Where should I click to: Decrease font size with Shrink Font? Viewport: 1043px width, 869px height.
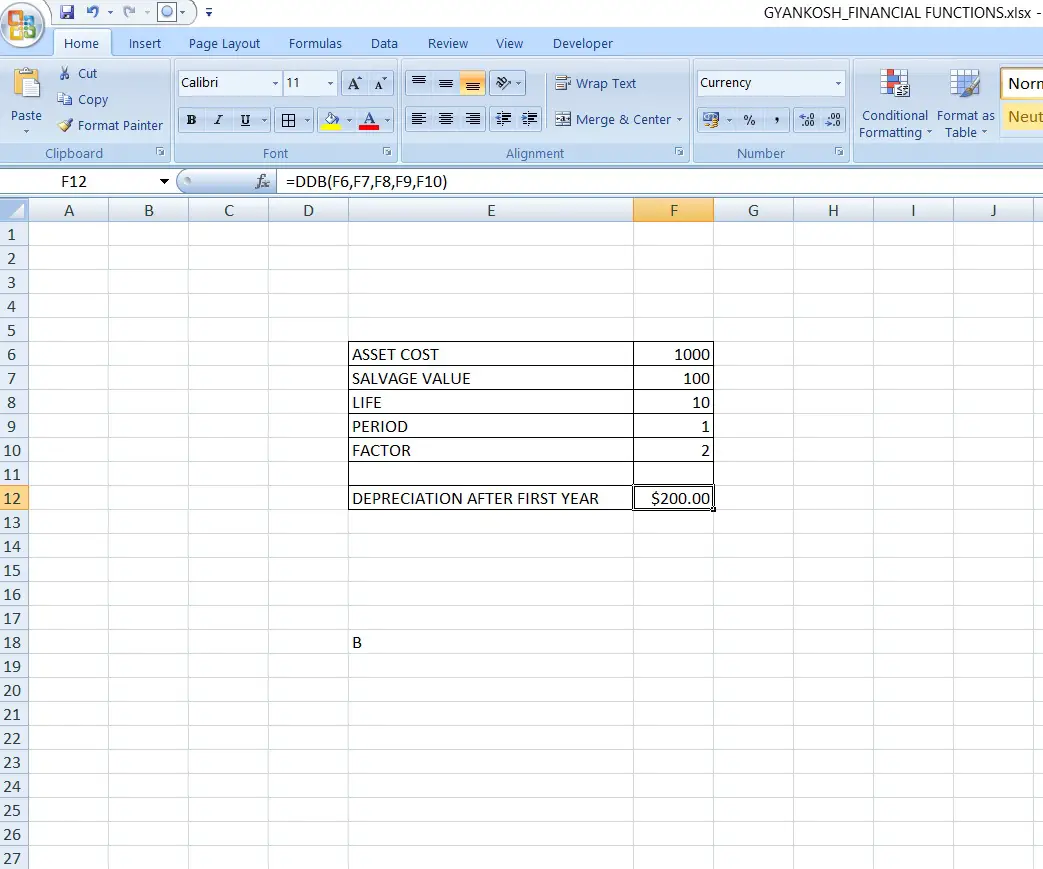tap(380, 83)
